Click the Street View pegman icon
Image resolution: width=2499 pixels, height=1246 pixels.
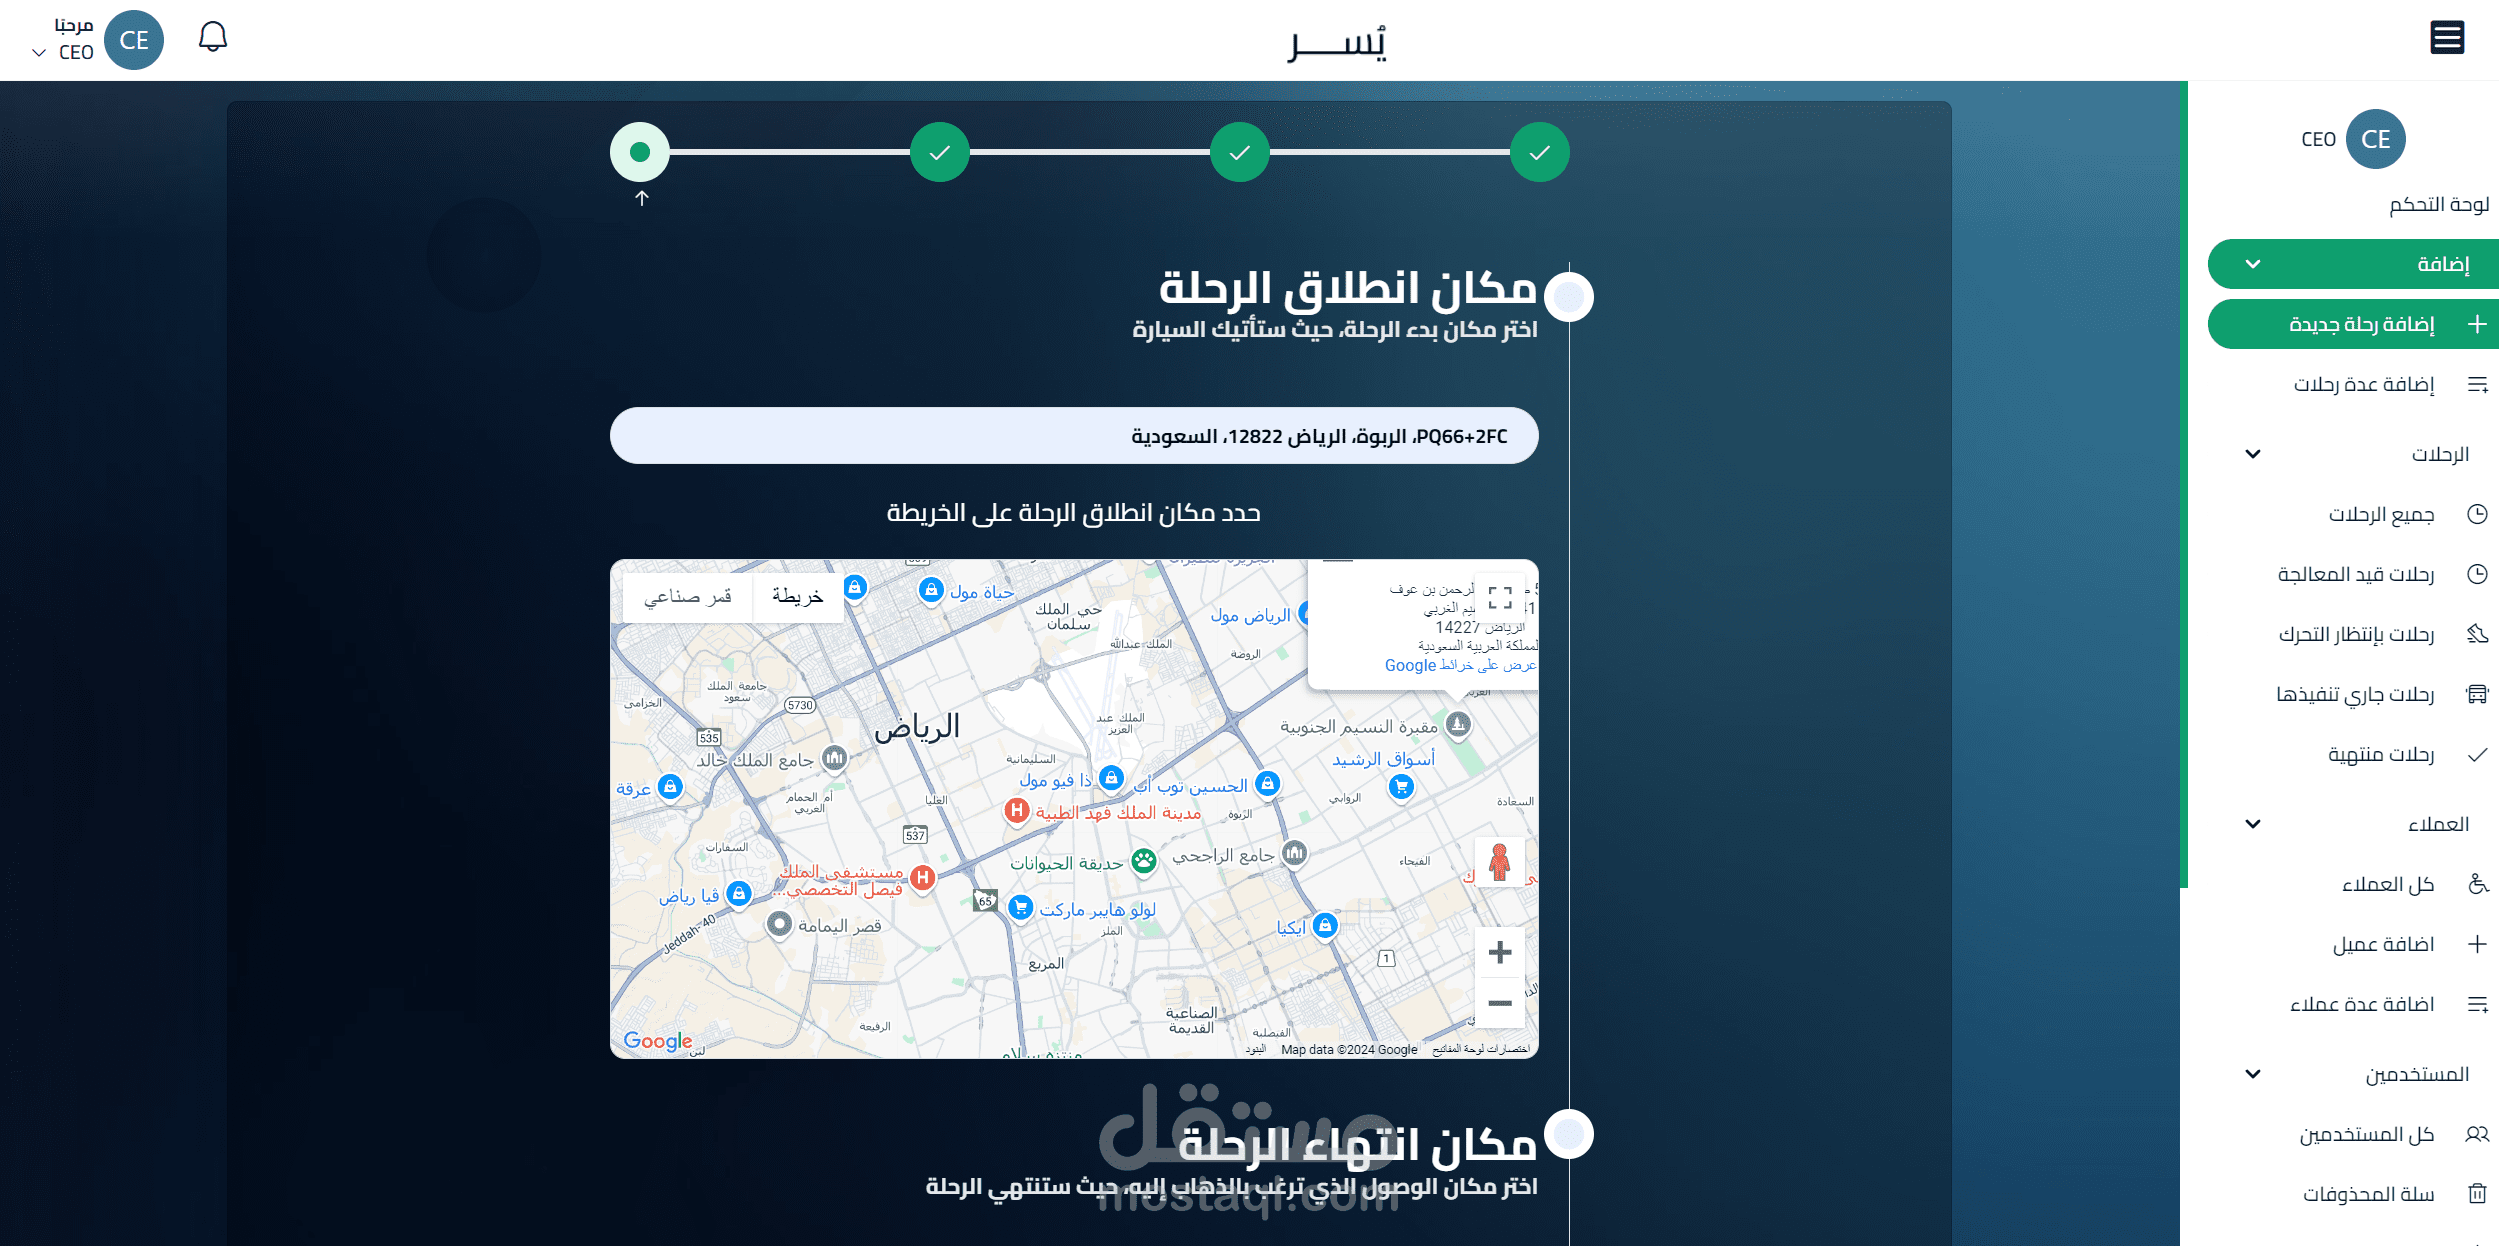[1499, 862]
